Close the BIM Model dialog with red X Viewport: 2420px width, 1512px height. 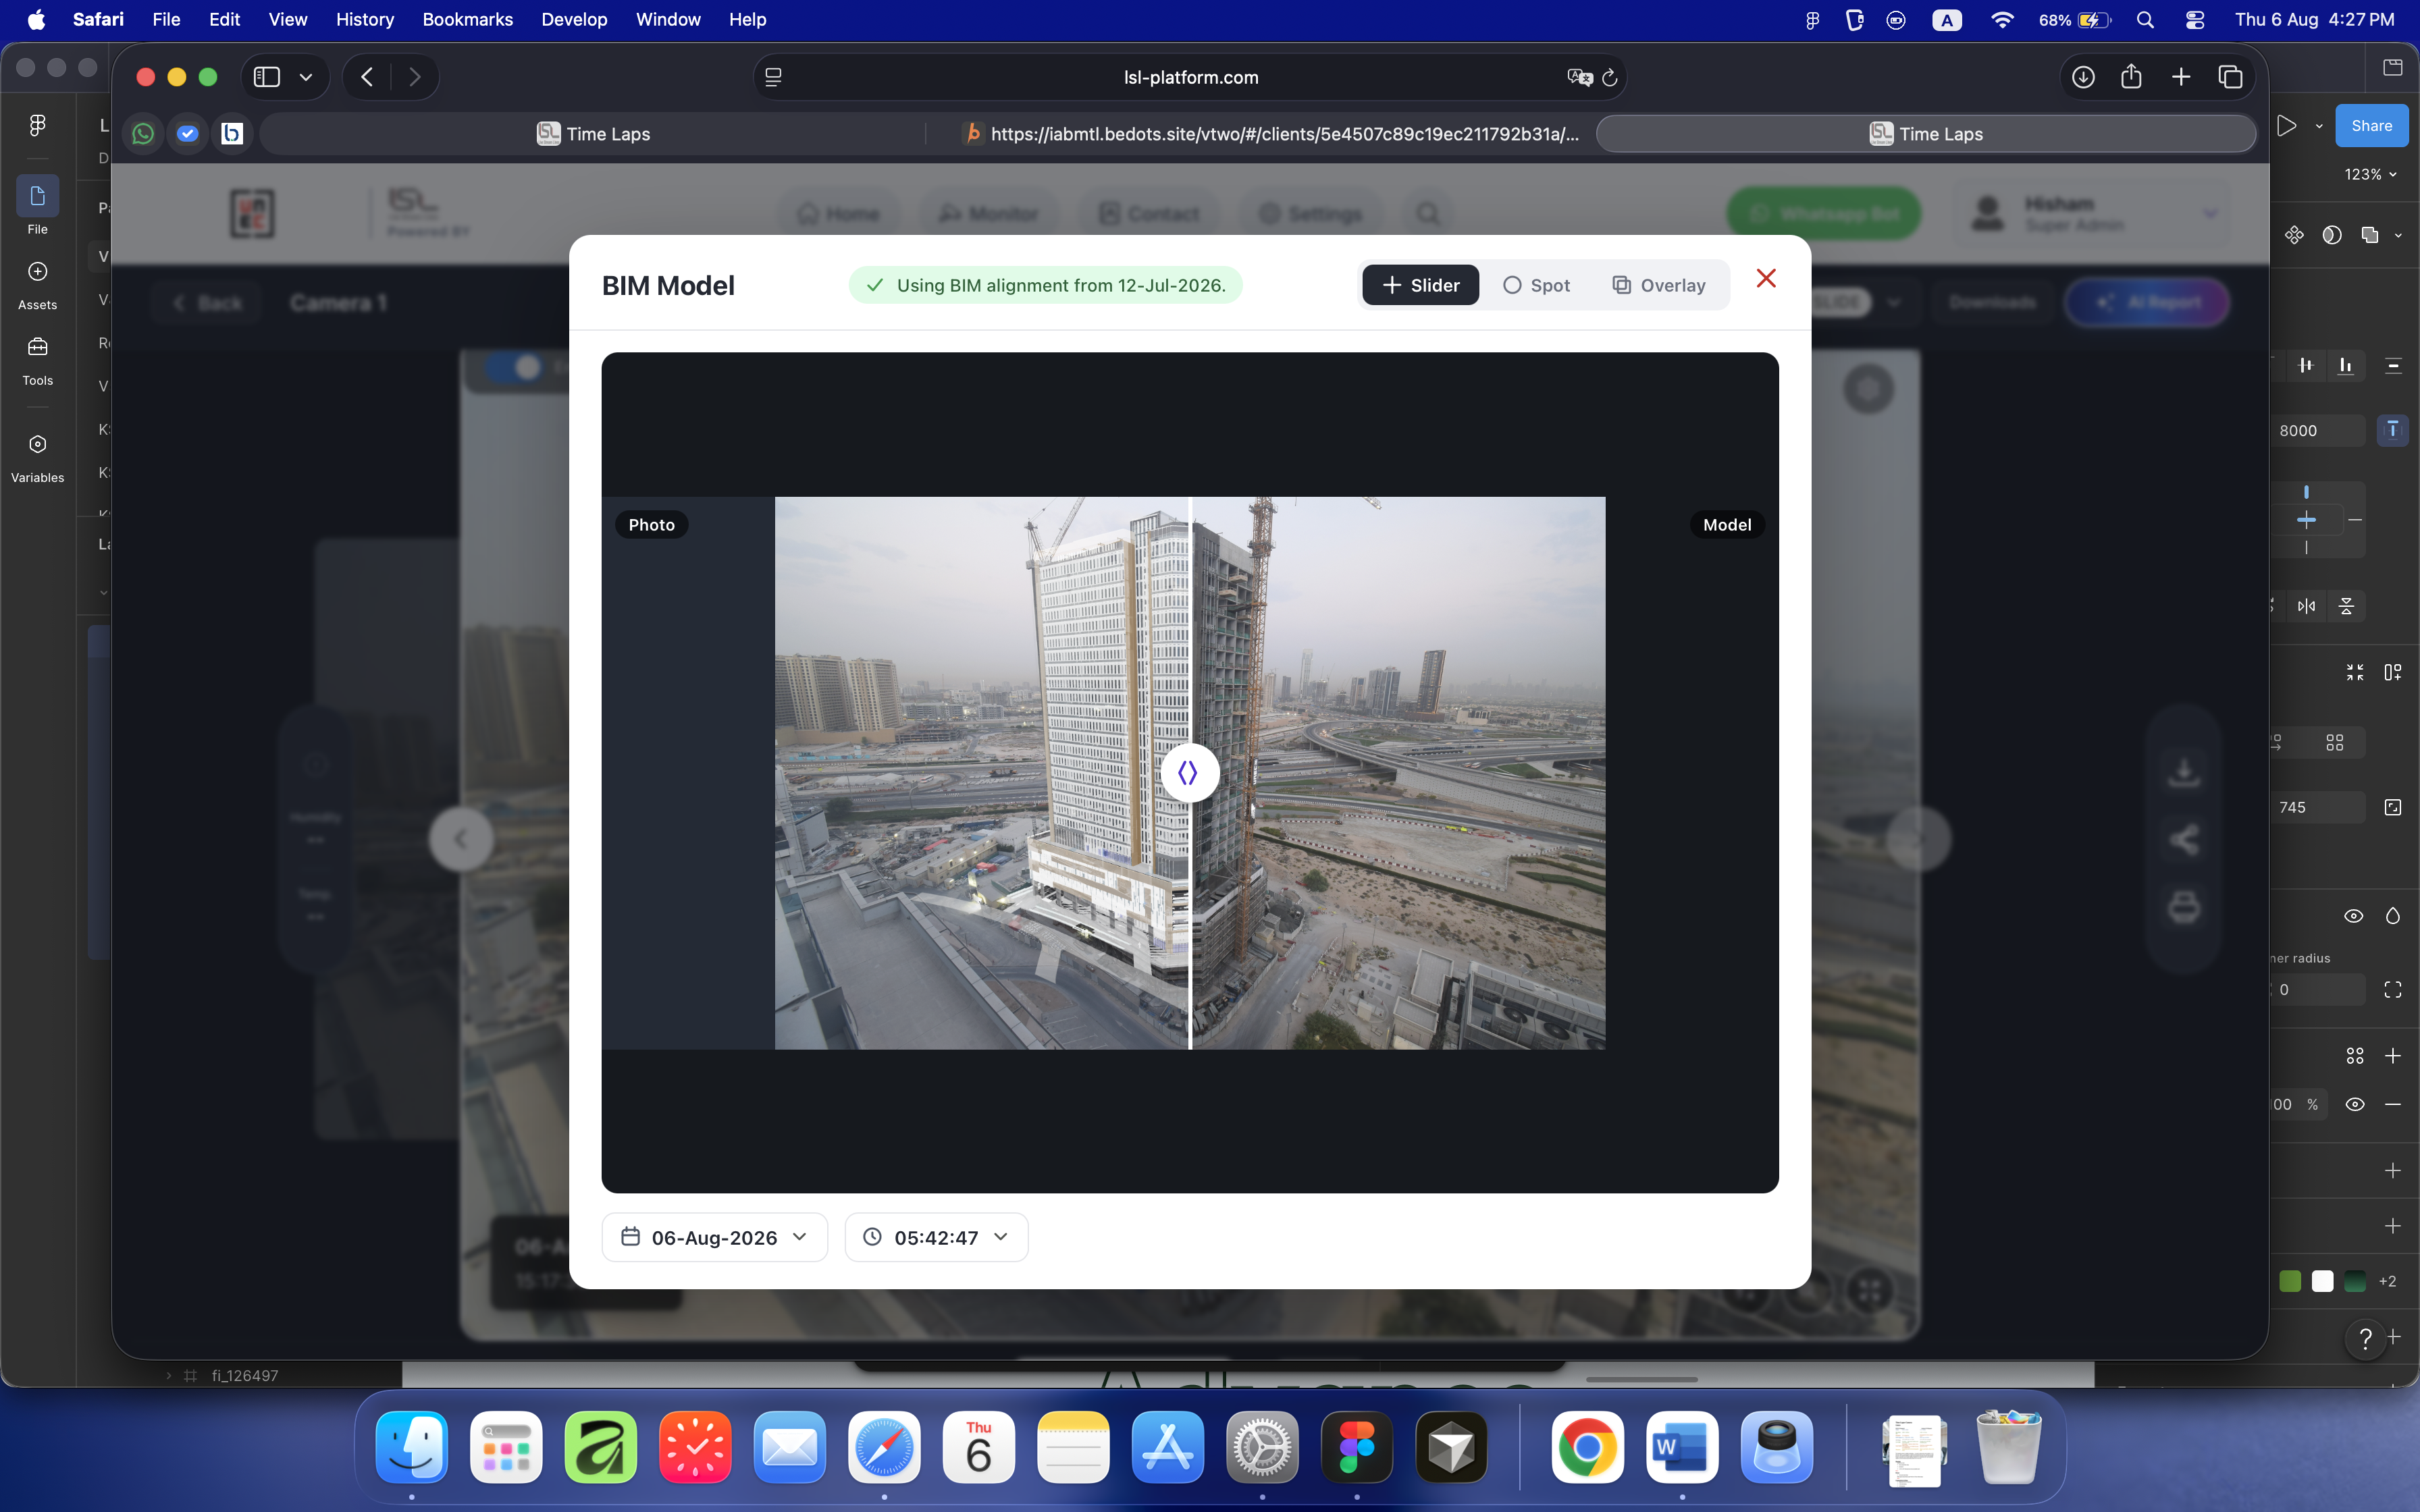pos(1766,279)
